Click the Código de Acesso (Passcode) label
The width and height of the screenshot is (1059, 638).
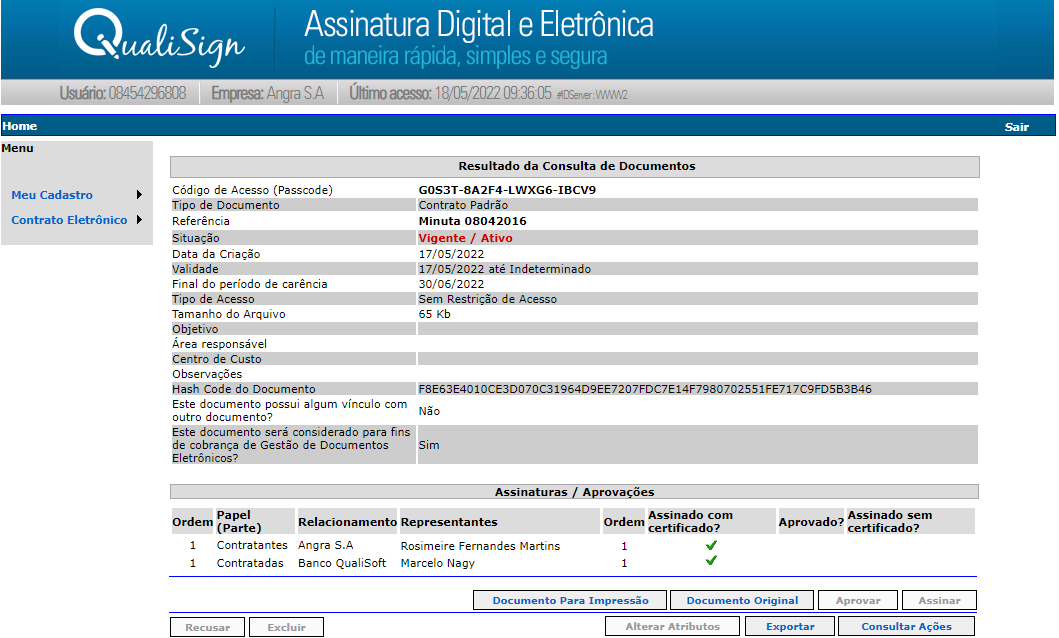click(x=253, y=190)
